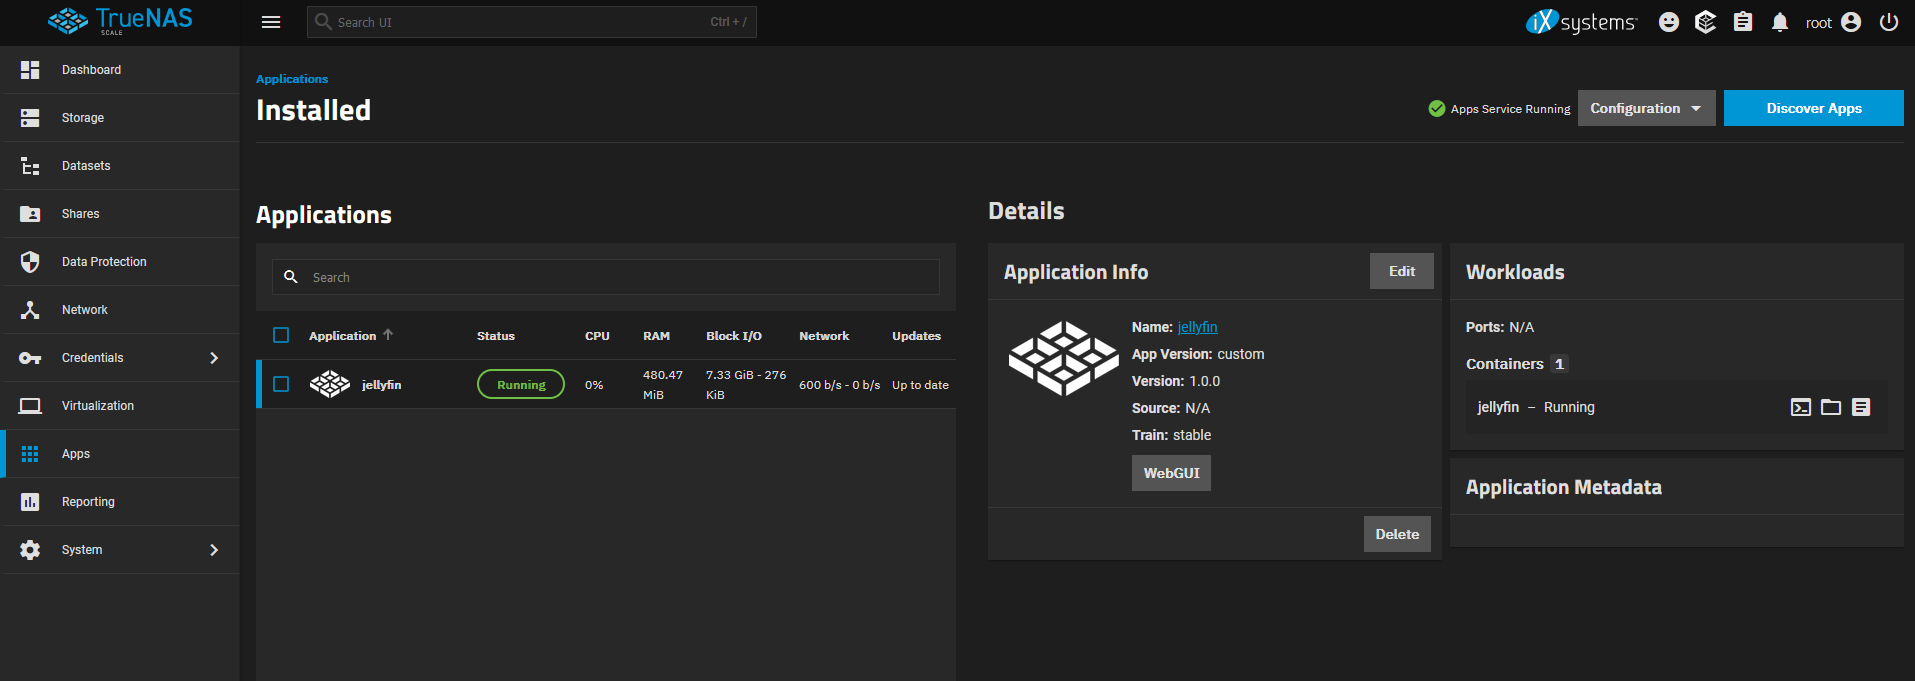The image size is (1915, 681).
Task: Click the Storage sidebar icon
Action: (30, 118)
